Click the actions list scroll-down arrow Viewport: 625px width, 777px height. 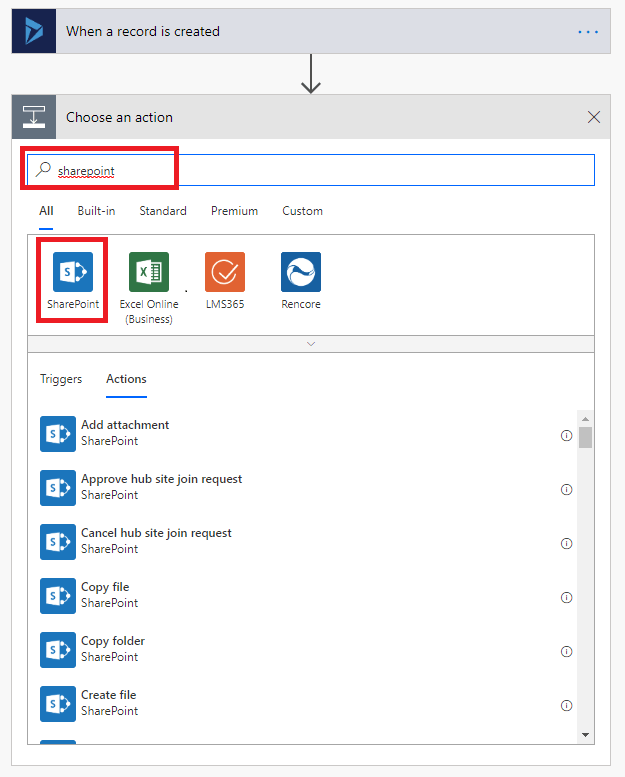(x=585, y=735)
